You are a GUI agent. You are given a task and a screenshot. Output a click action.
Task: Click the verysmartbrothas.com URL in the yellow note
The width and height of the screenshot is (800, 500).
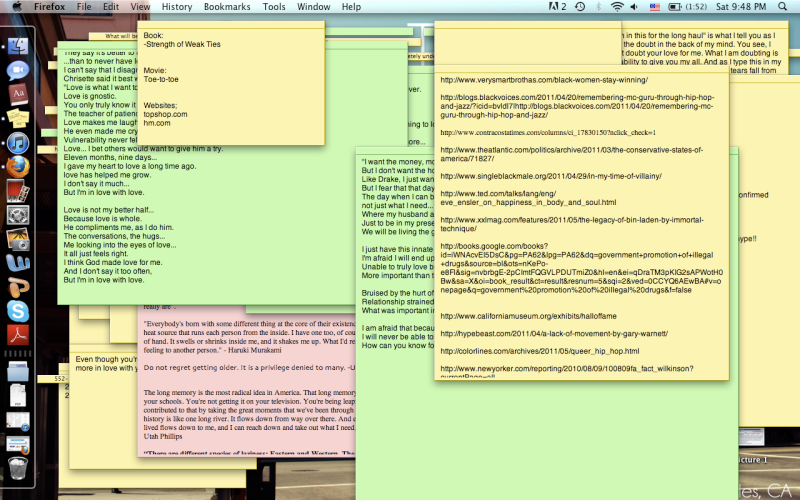coord(544,80)
